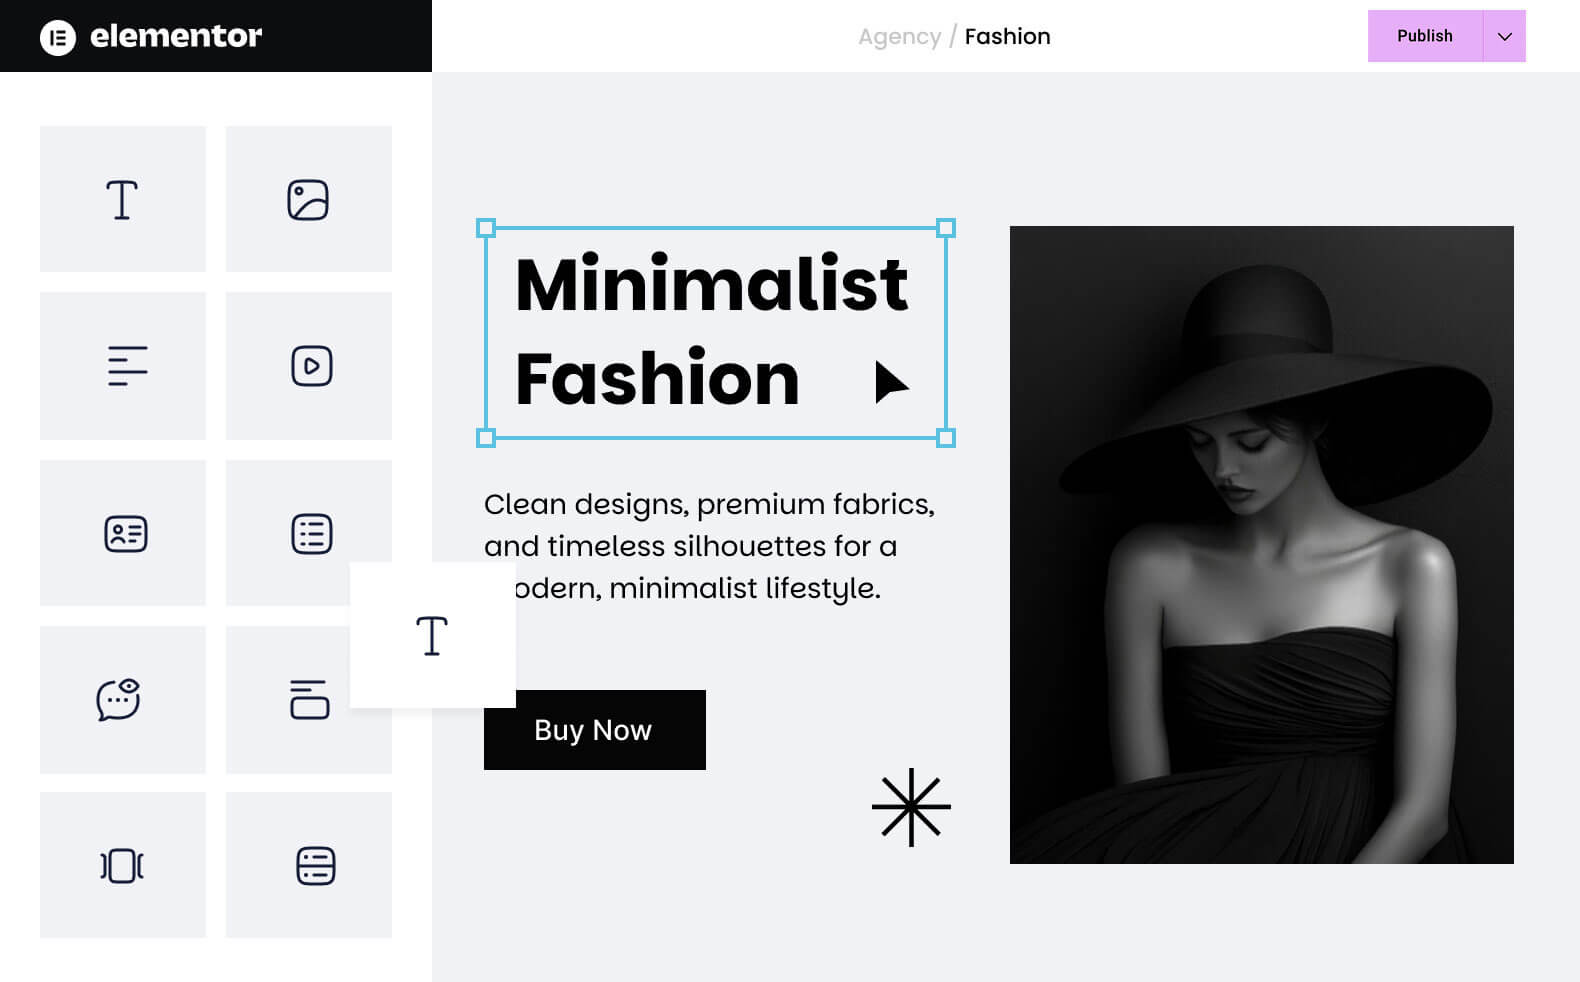Choose the chat bubble testimonial widget

[x=123, y=700]
